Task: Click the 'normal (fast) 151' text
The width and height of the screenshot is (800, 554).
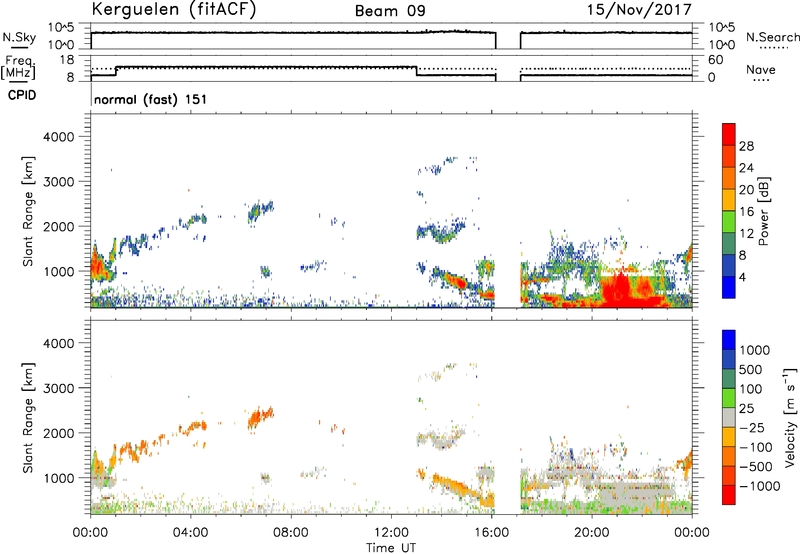Action: [x=151, y=99]
